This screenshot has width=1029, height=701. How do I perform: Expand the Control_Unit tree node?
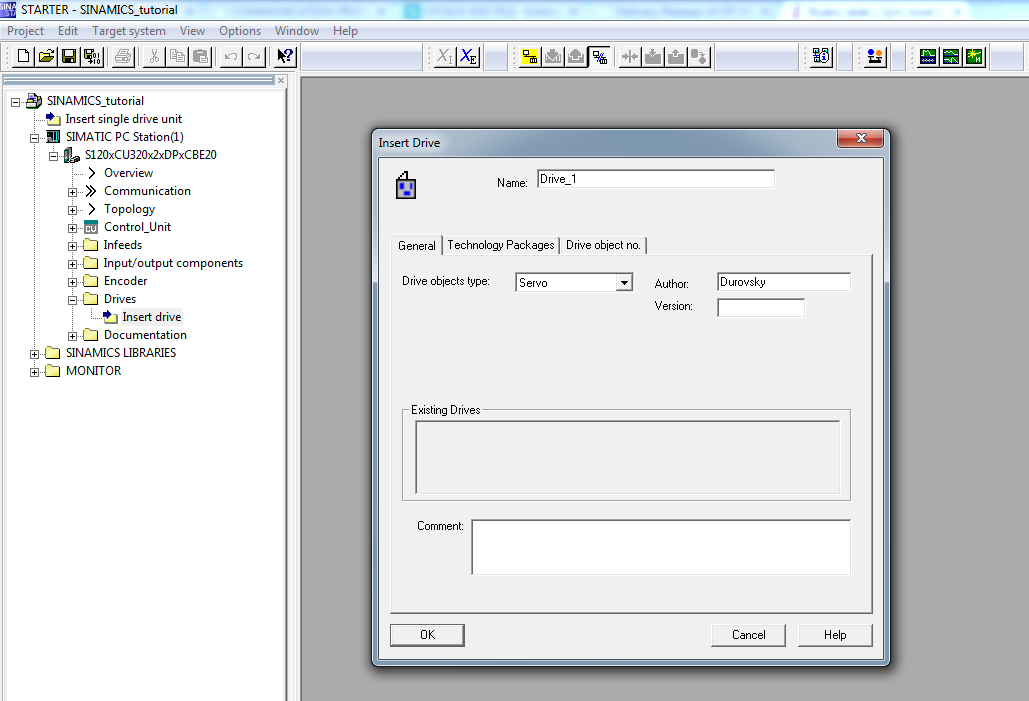(72, 228)
